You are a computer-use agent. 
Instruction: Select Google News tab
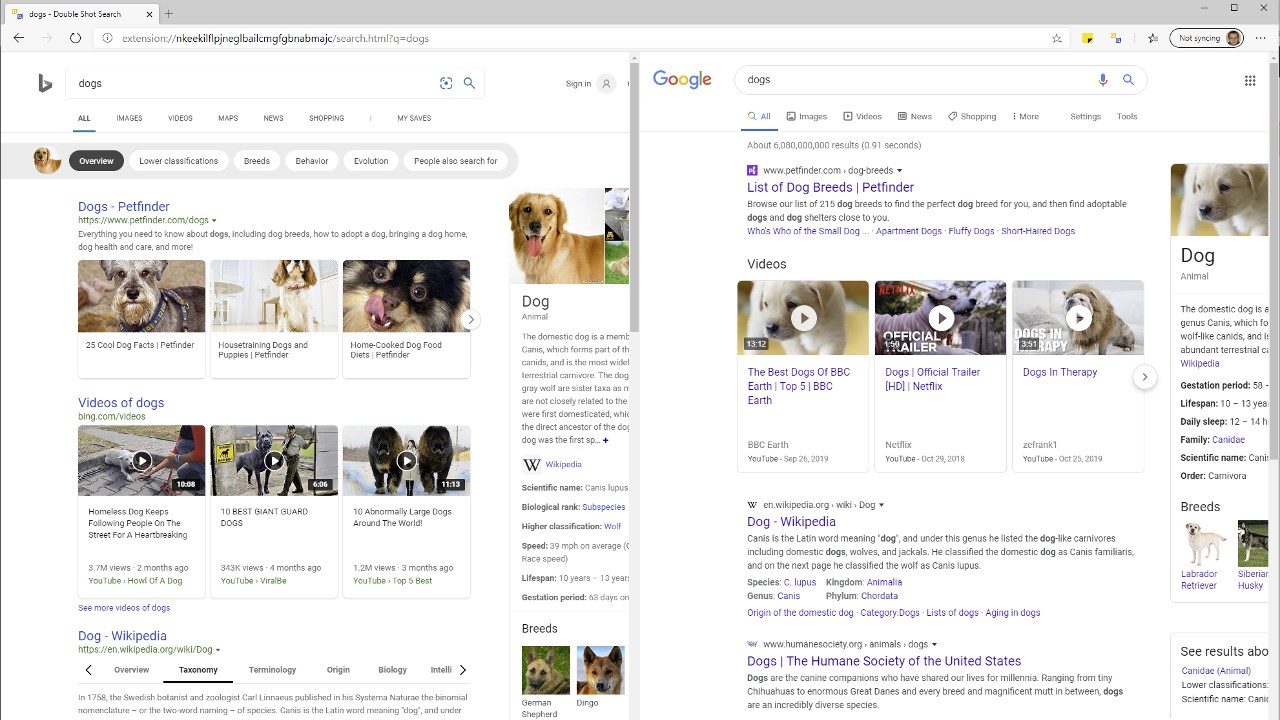(x=915, y=117)
